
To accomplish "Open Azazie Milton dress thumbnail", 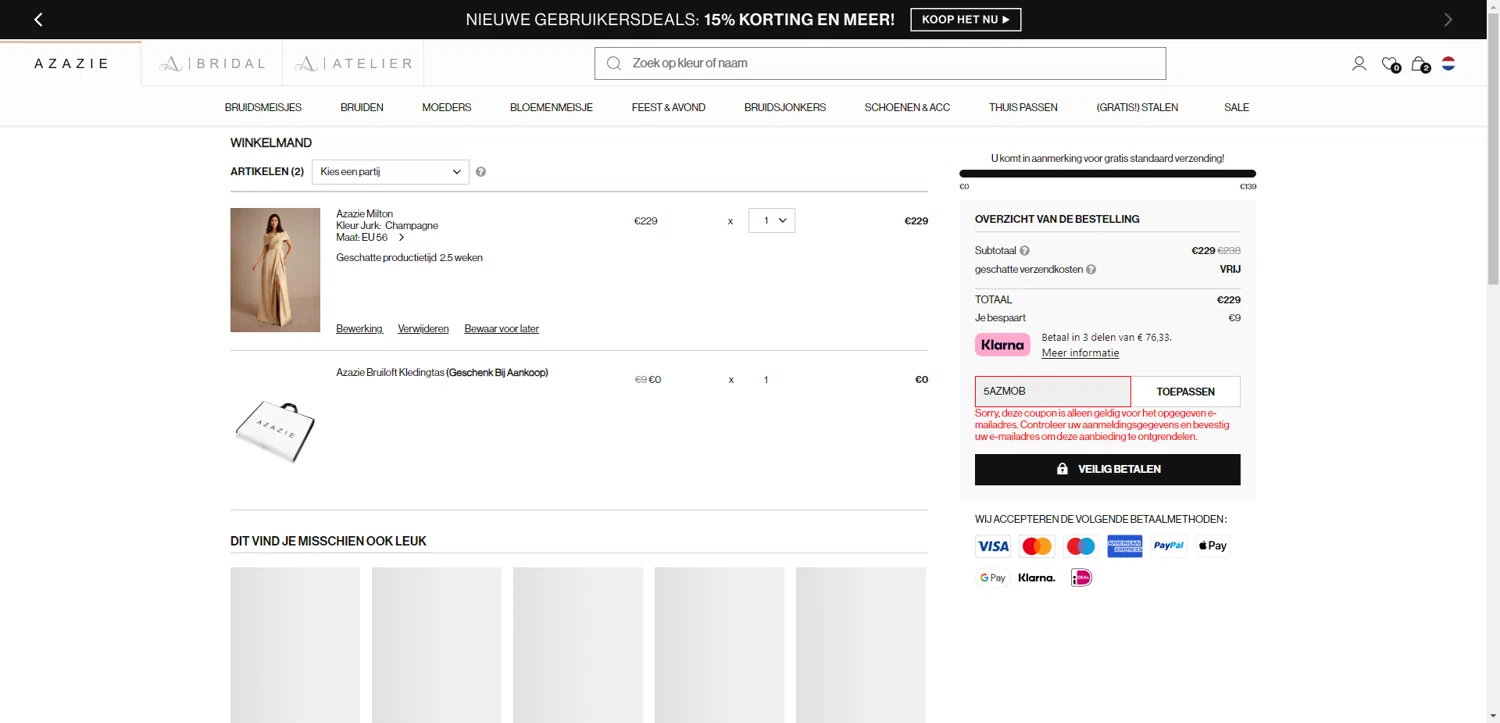I will coord(275,270).
